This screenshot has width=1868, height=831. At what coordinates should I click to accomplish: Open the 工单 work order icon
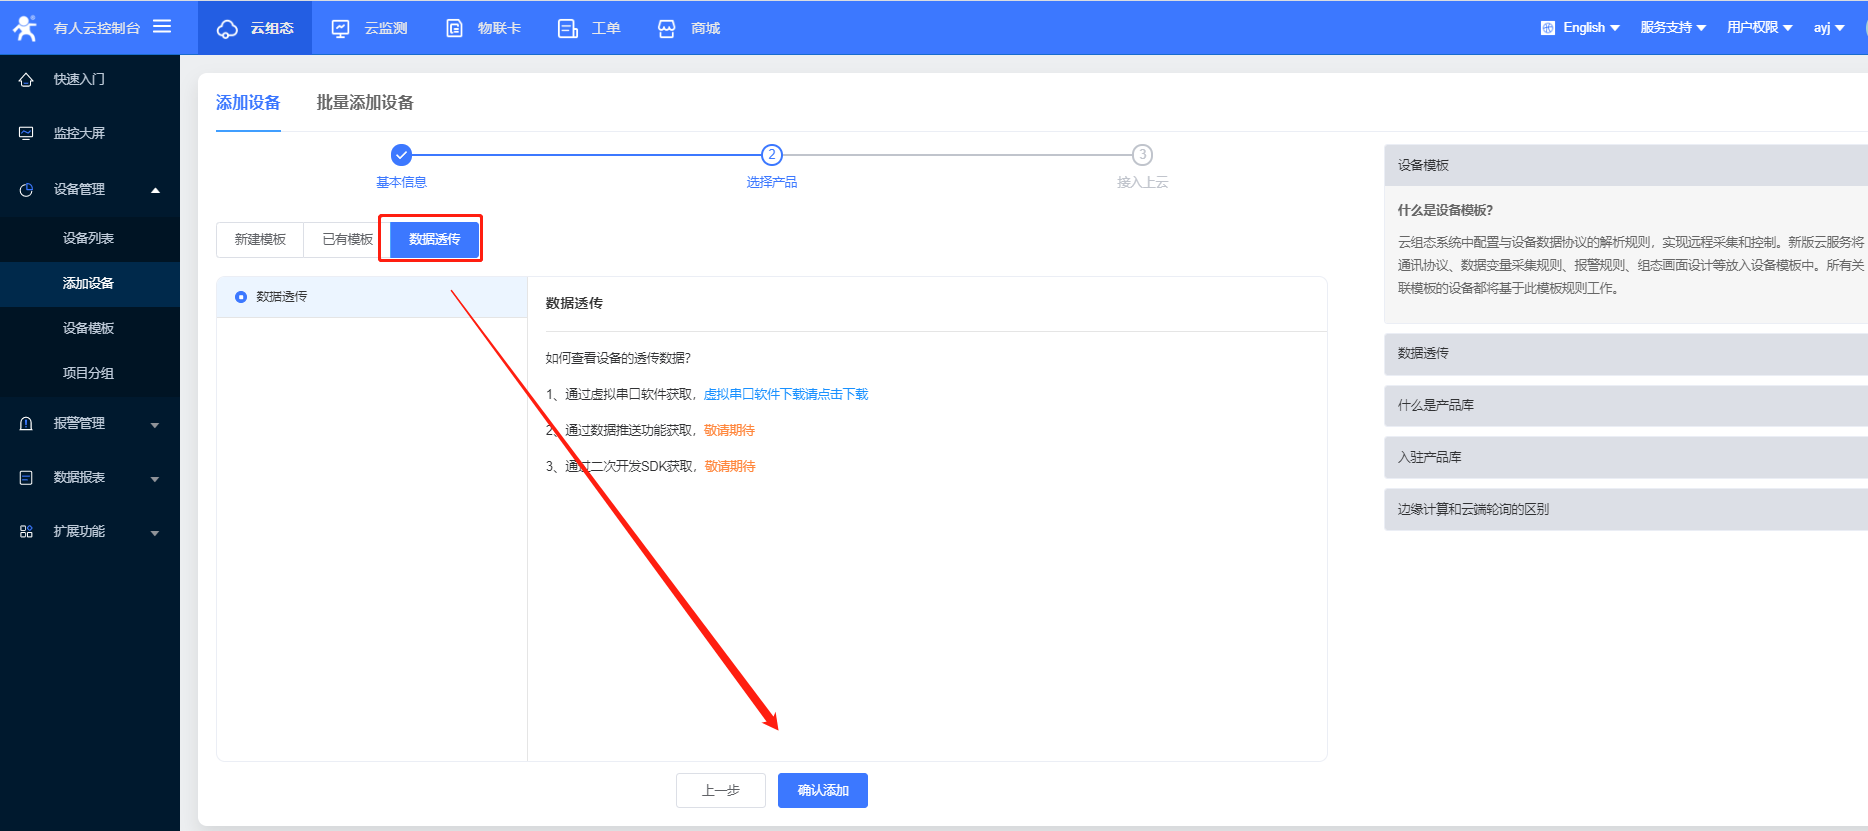(x=567, y=28)
